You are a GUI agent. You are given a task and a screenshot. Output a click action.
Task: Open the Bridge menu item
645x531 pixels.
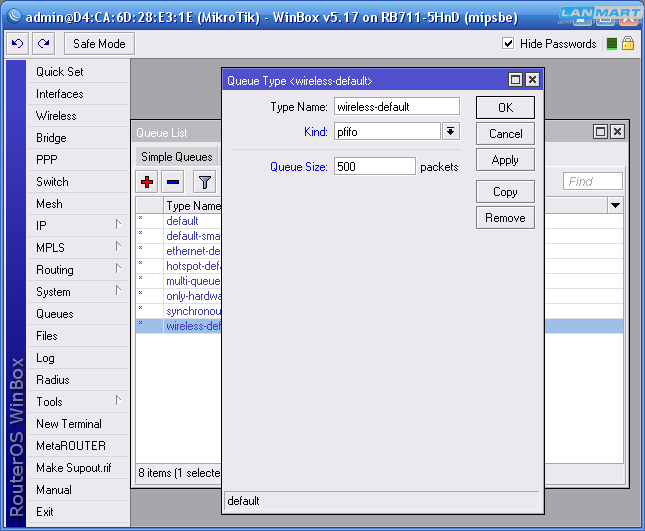(x=78, y=138)
